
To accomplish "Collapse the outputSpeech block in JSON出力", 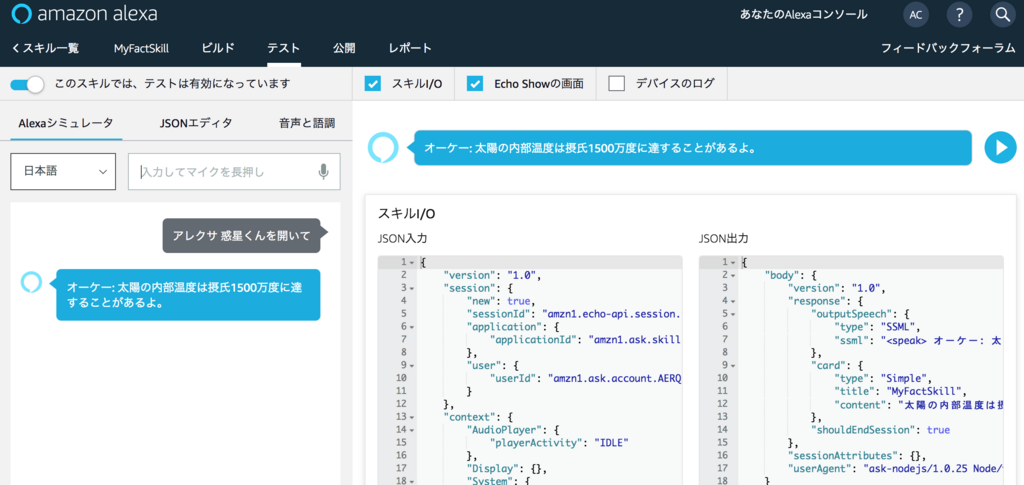I will pos(733,313).
